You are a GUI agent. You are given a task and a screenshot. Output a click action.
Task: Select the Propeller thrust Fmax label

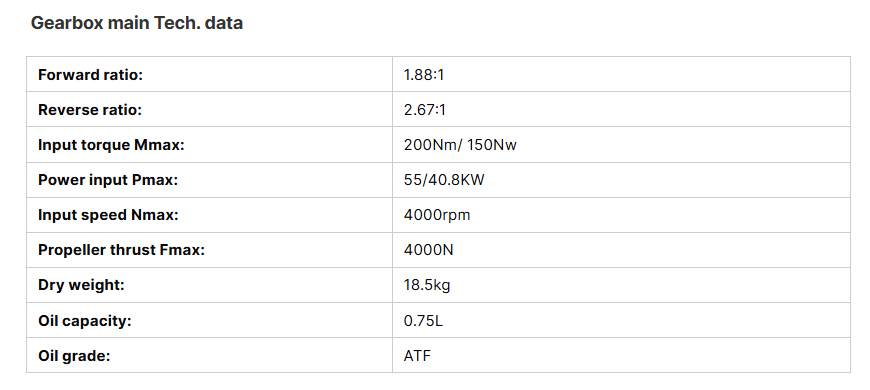(121, 250)
